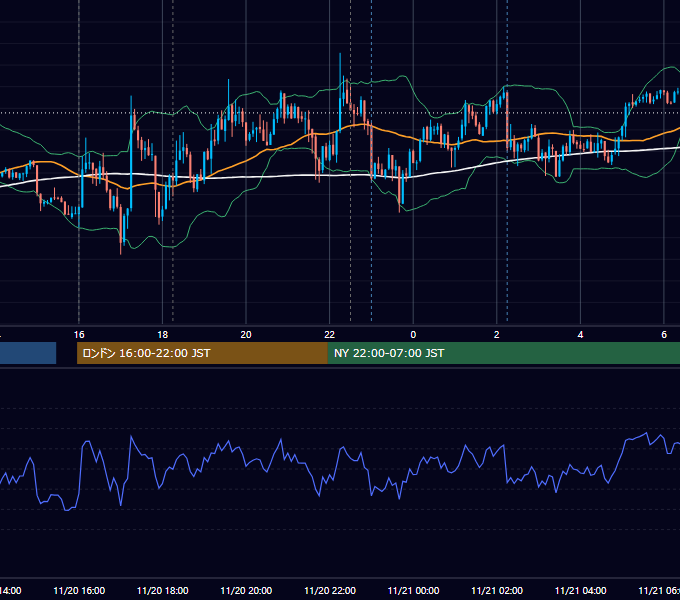The width and height of the screenshot is (680, 600).
Task: Click the '11/20 16:00' date label
Action: 79,590
